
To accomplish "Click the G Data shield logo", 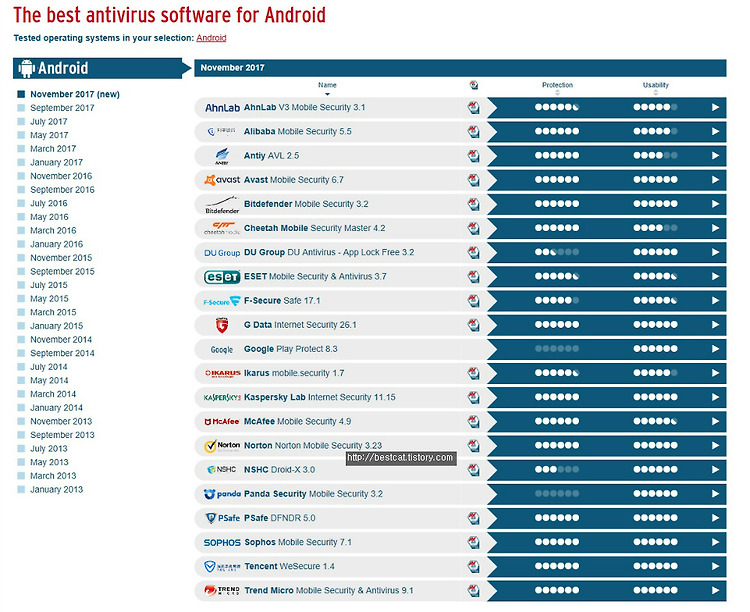I will (x=222, y=325).
